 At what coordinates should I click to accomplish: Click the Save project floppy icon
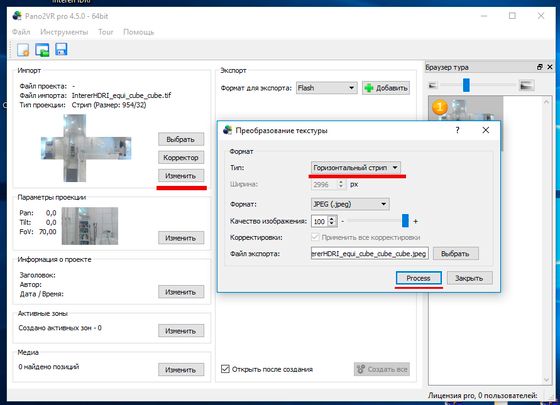pos(61,49)
